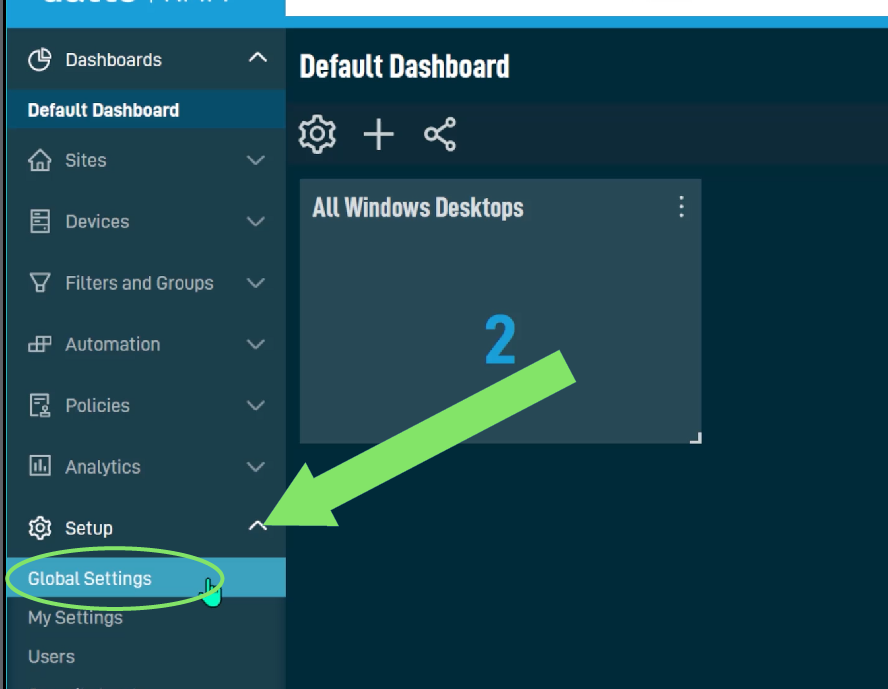Collapse the Setup section chevron

tap(258, 526)
